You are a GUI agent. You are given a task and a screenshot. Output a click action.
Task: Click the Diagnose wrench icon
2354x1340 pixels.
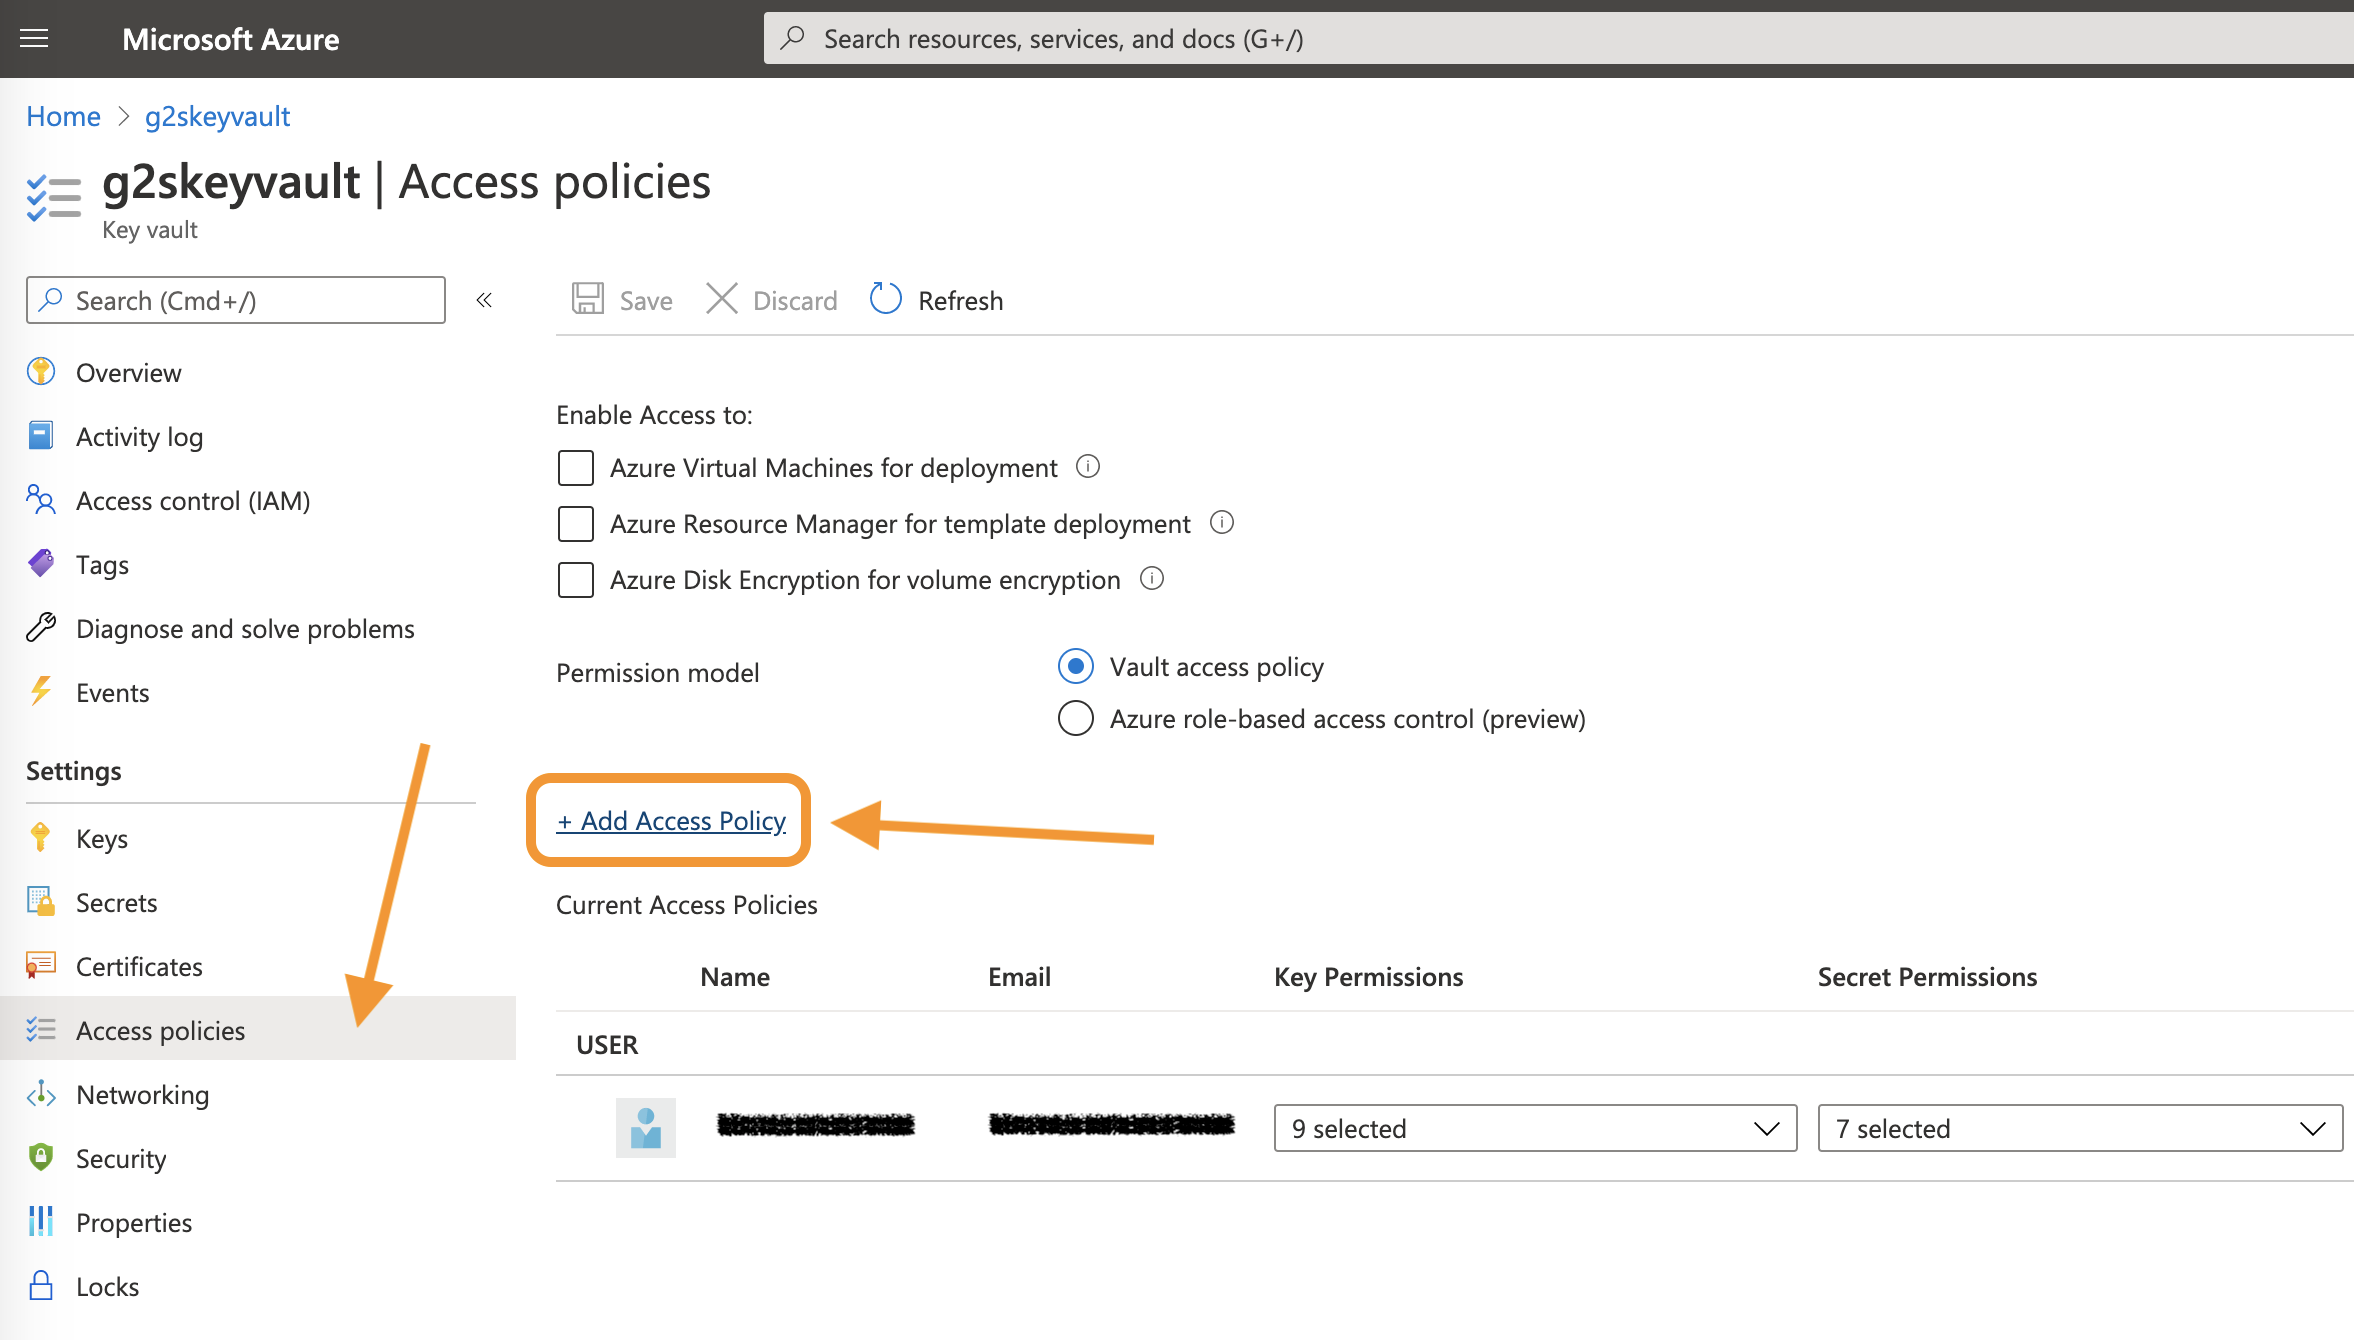tap(41, 628)
